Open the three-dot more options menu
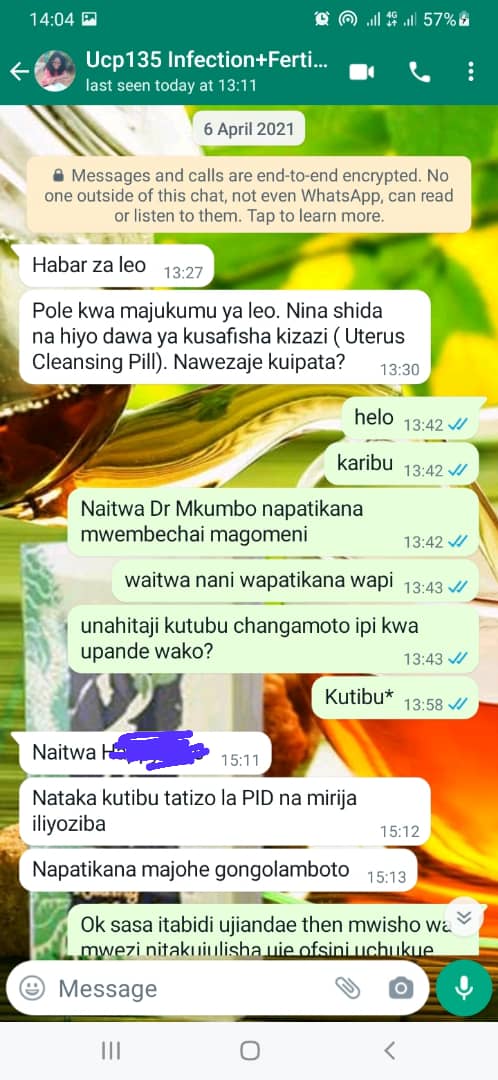Screen dimensions: 498x1080 [x=470, y=72]
